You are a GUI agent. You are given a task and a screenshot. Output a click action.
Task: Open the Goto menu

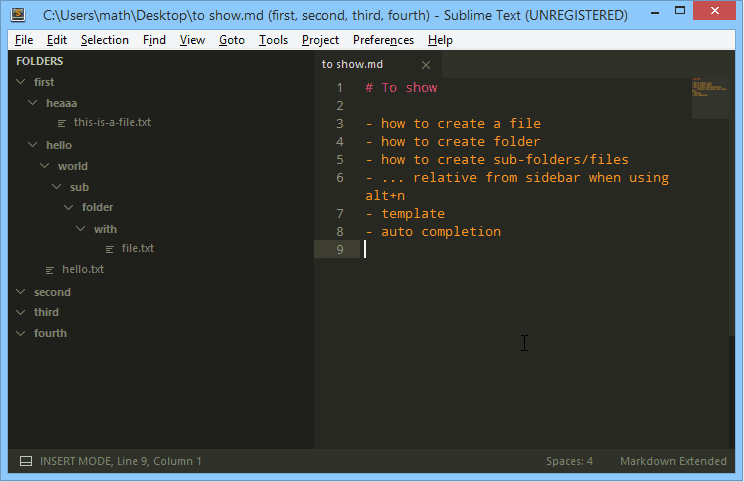[x=232, y=40]
